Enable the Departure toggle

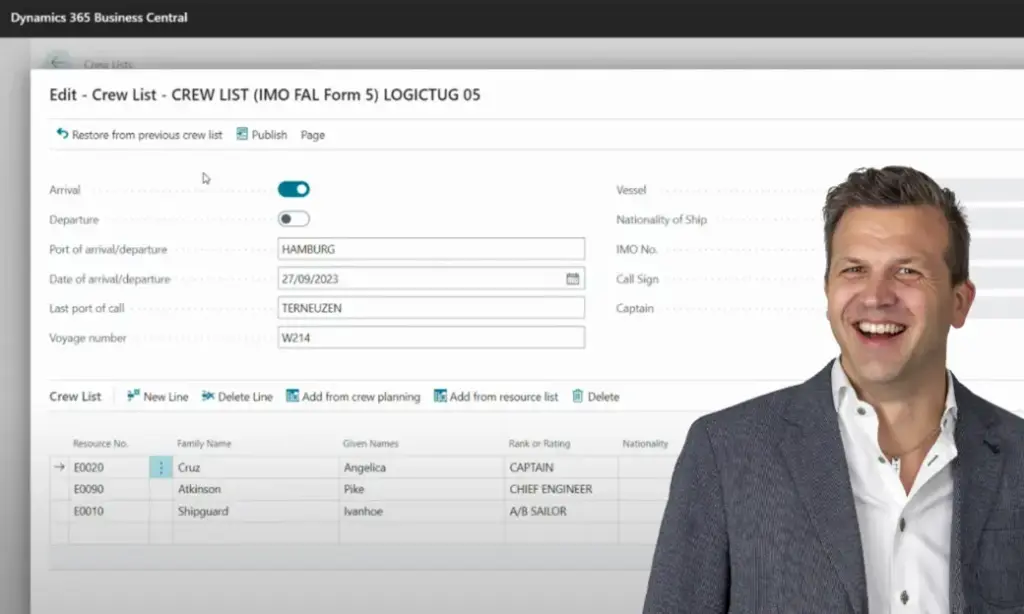[294, 219]
